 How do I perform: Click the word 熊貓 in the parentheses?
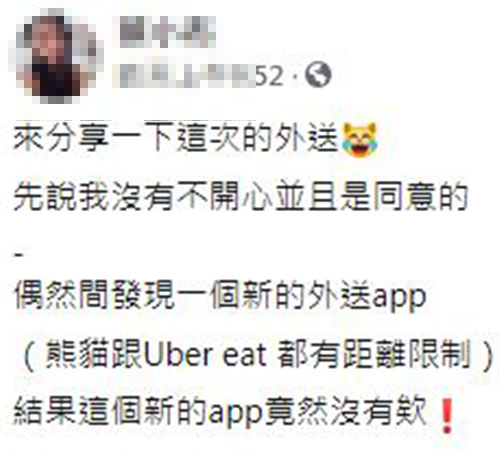pos(78,354)
